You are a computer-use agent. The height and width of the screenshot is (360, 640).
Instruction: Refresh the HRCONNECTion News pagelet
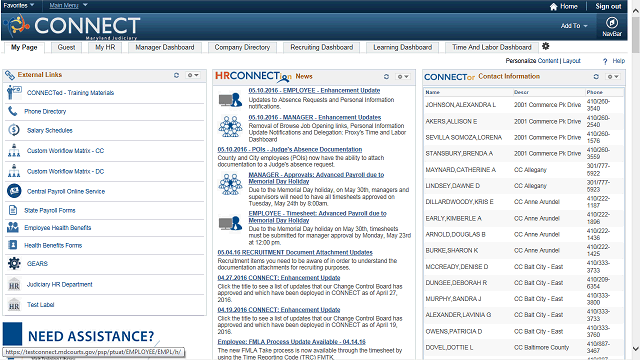pos(386,76)
